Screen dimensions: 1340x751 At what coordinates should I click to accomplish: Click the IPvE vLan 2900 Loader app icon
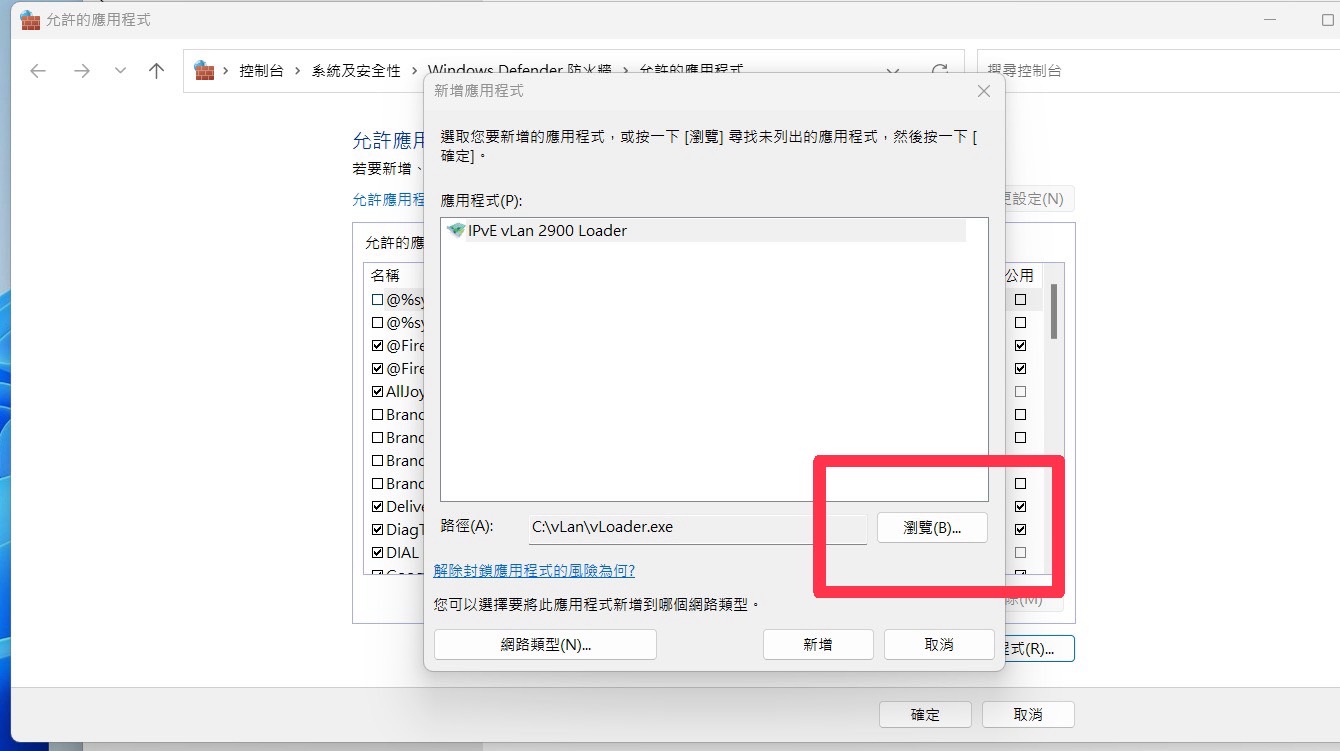(456, 230)
